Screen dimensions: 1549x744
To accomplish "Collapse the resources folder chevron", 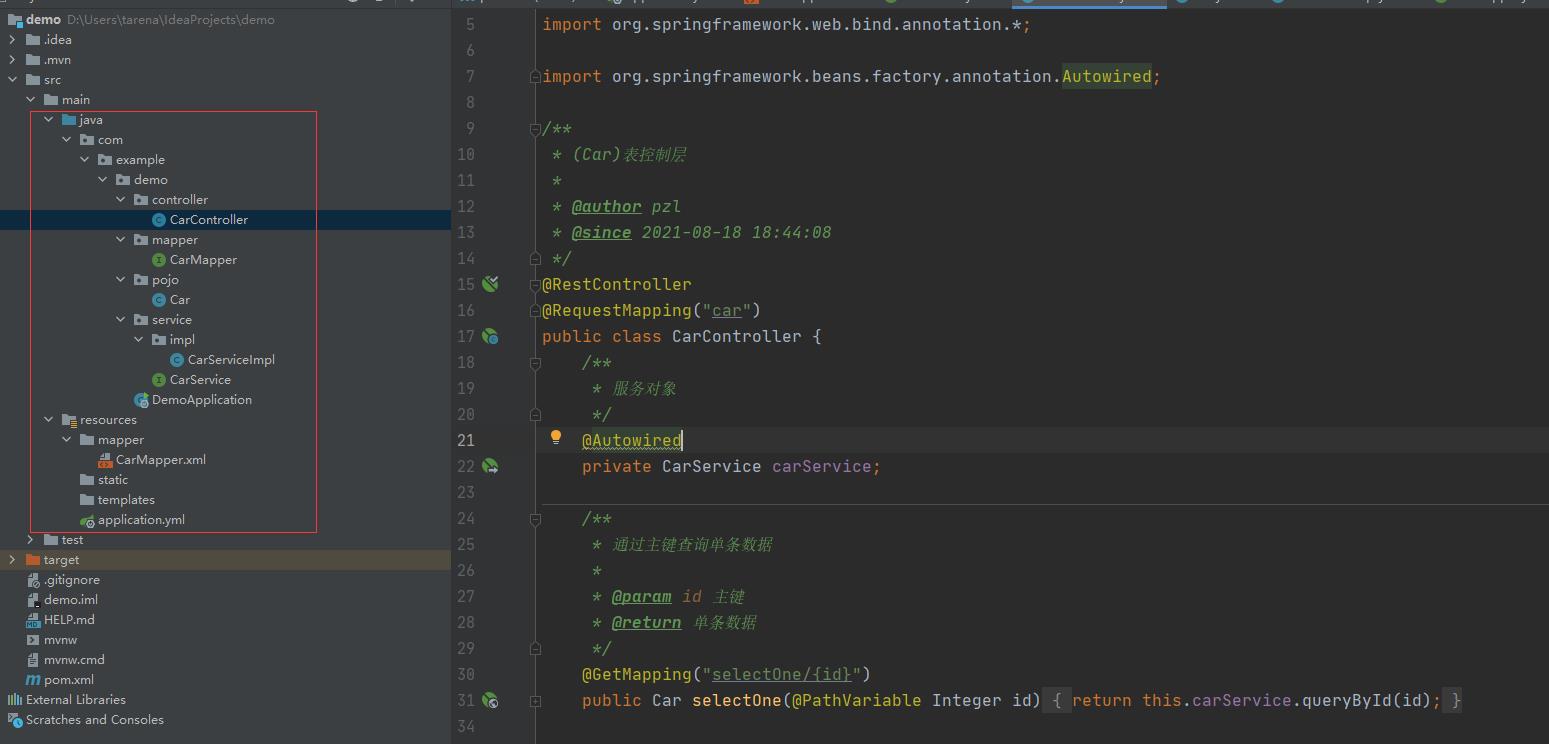I will point(48,420).
